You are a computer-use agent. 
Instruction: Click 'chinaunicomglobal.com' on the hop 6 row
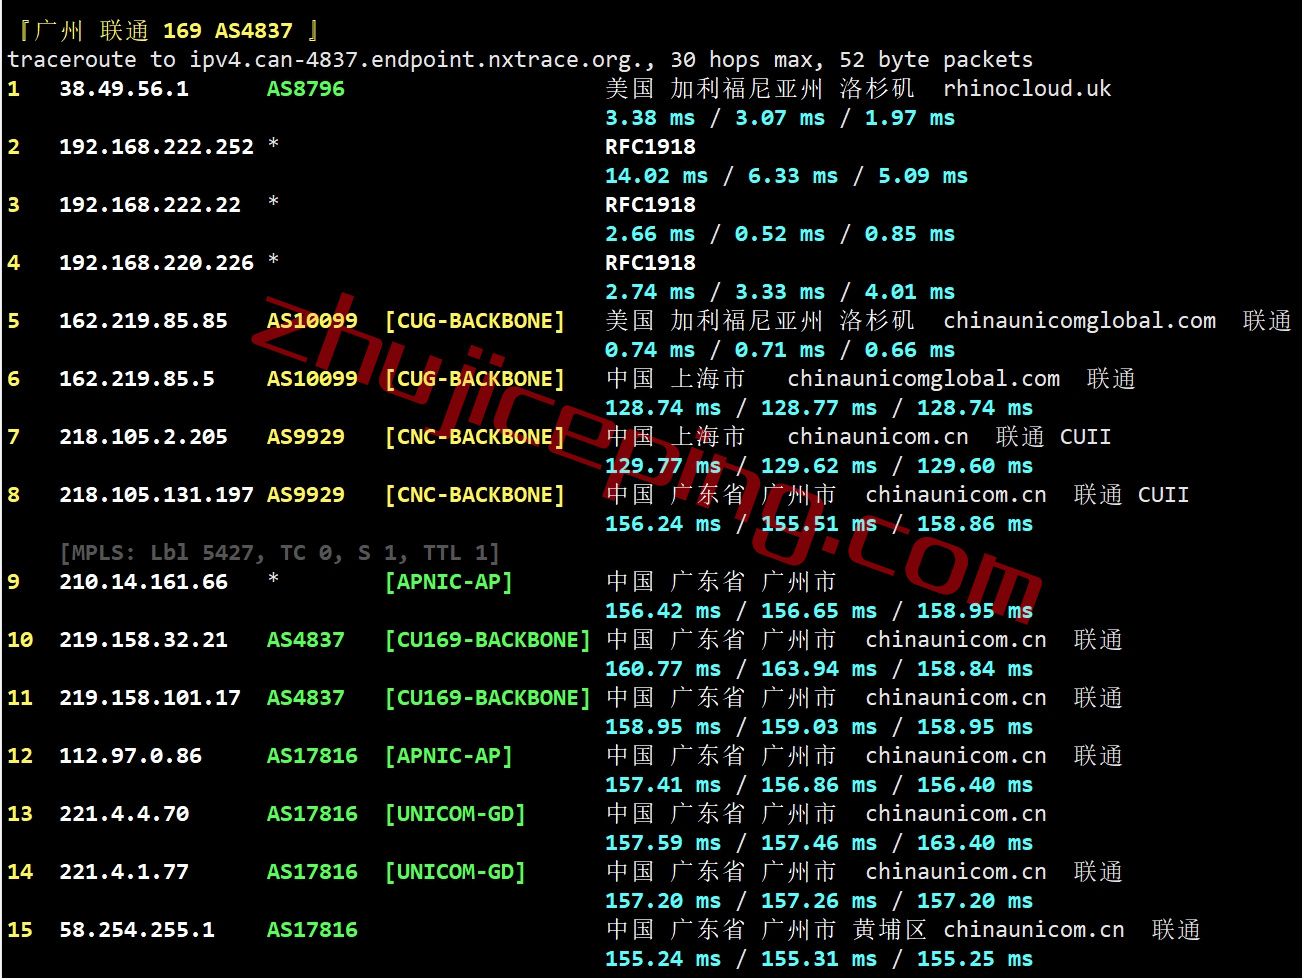923,379
